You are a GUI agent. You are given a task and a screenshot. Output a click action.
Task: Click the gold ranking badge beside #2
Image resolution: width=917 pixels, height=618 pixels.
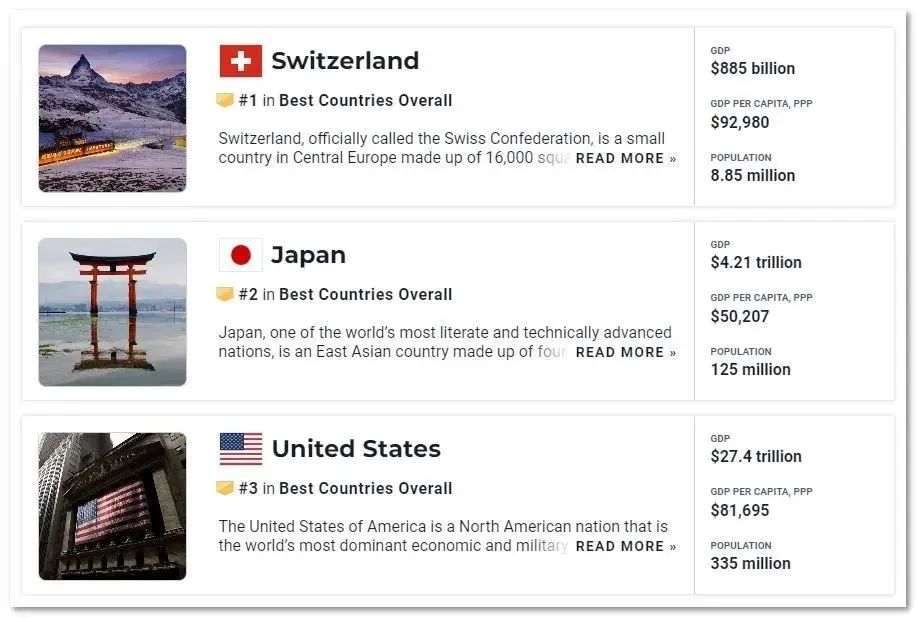point(225,294)
